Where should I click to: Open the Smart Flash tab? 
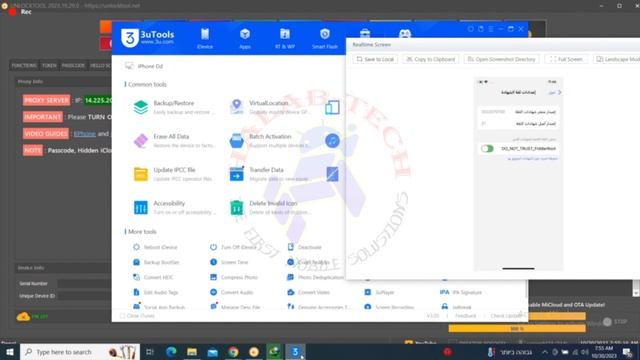324,39
